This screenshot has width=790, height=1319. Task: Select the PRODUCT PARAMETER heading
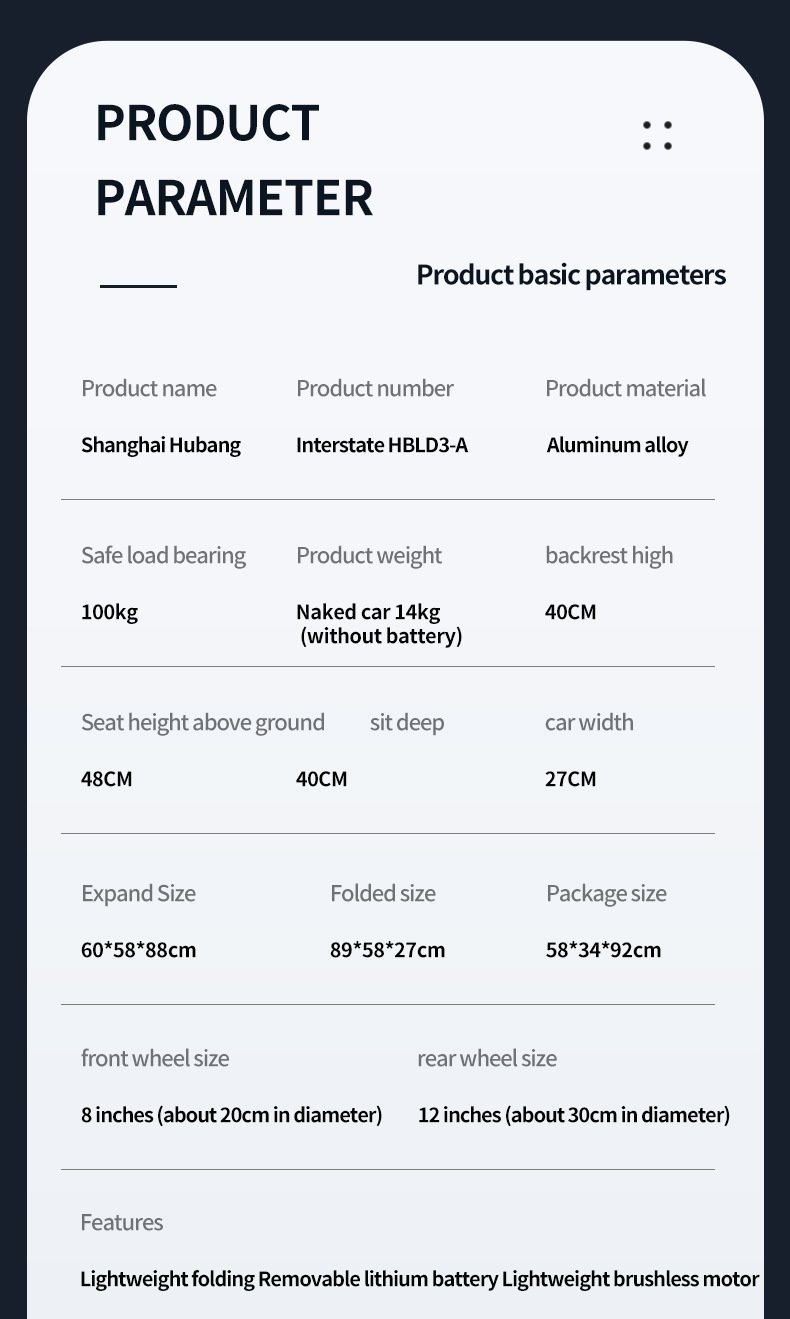[234, 160]
